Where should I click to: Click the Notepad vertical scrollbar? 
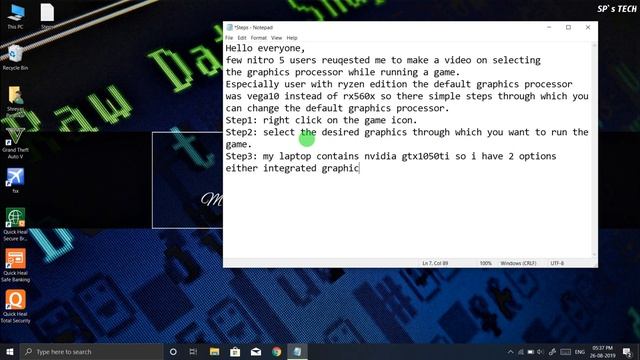(594, 150)
